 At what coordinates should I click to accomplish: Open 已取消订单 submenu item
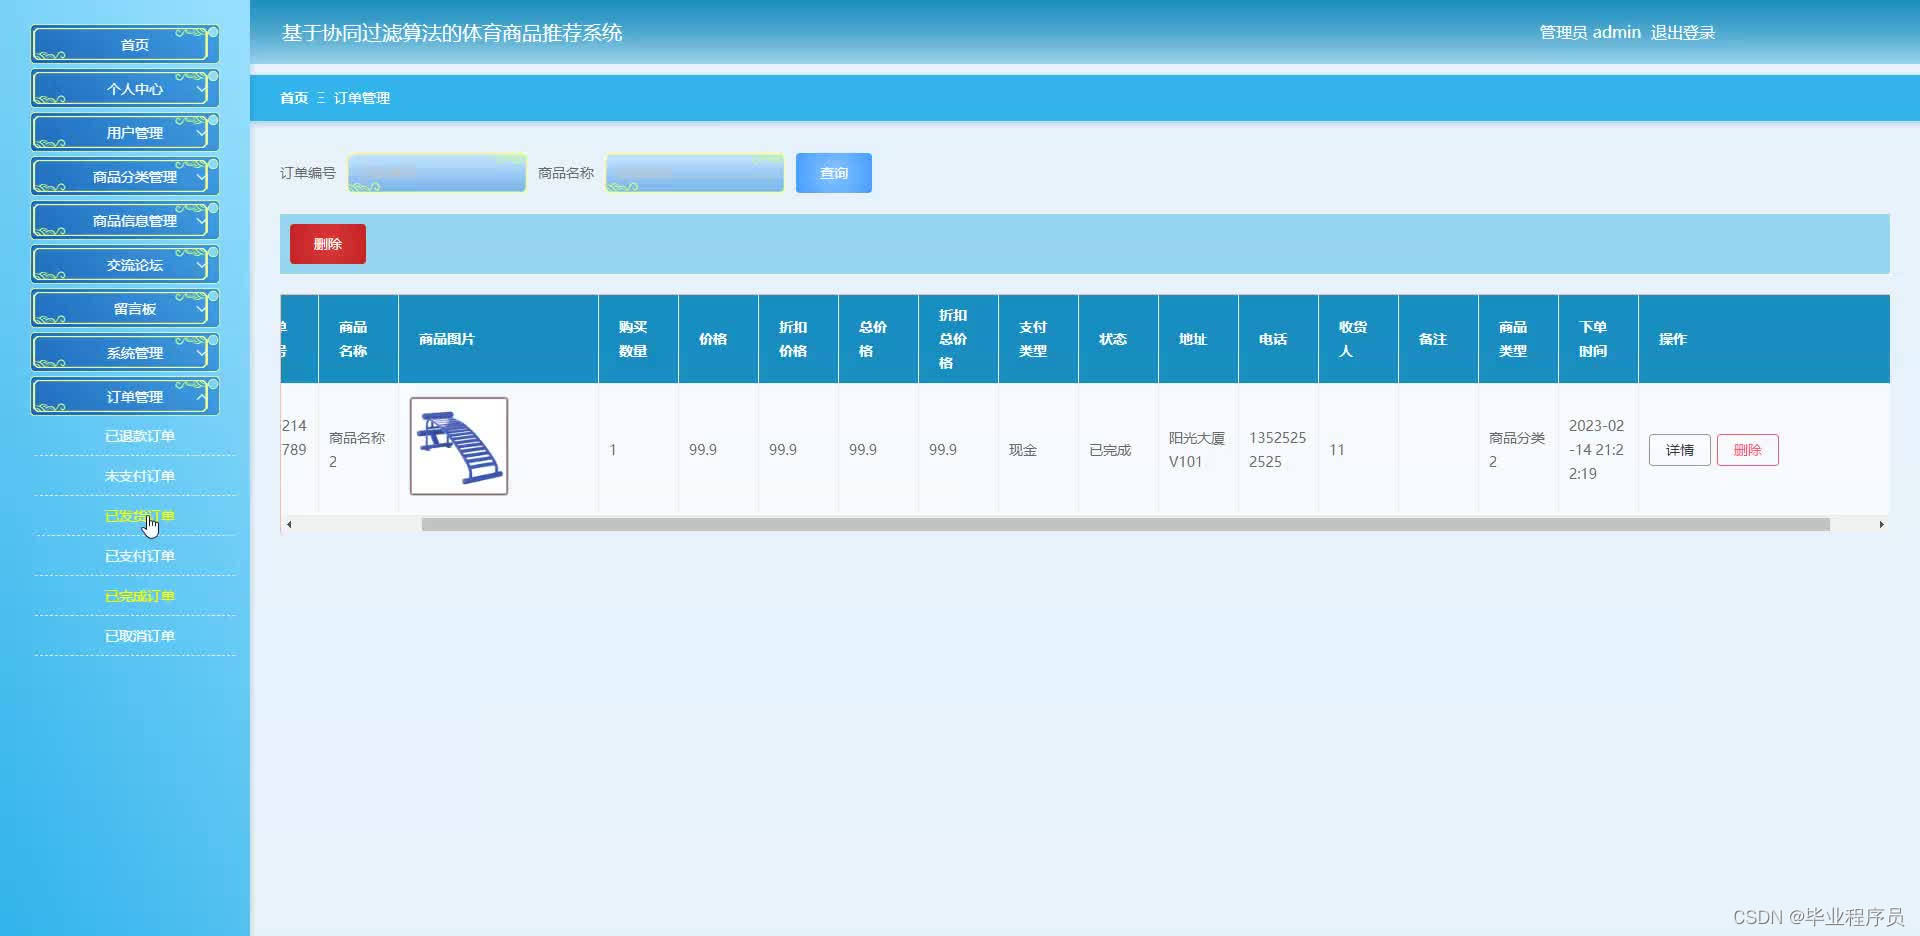(139, 636)
